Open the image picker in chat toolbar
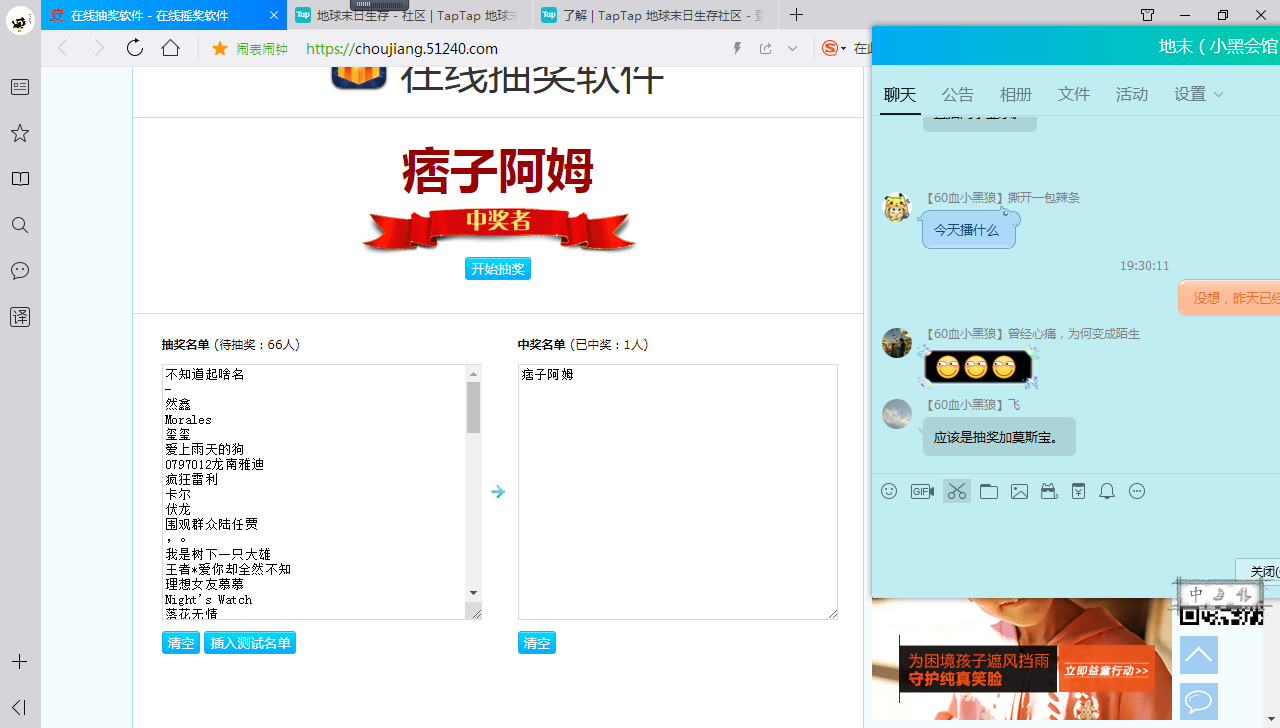 pyautogui.click(x=1019, y=491)
